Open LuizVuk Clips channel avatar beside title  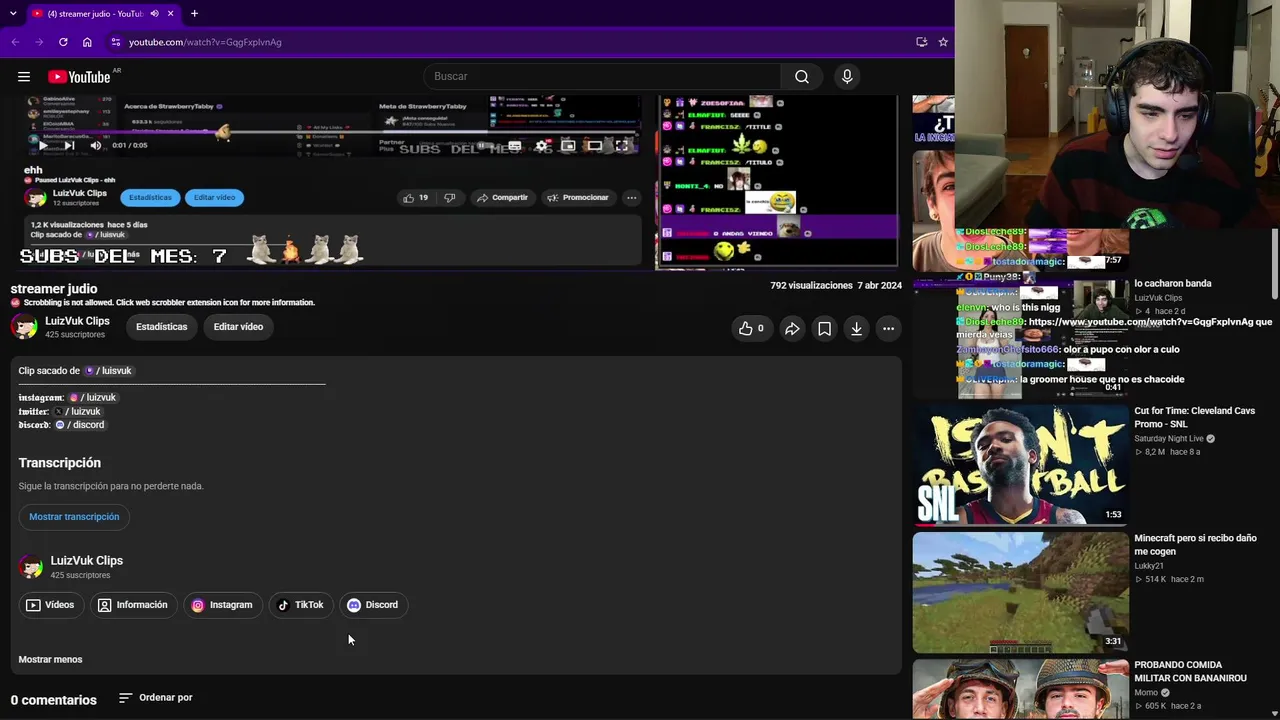pos(24,327)
